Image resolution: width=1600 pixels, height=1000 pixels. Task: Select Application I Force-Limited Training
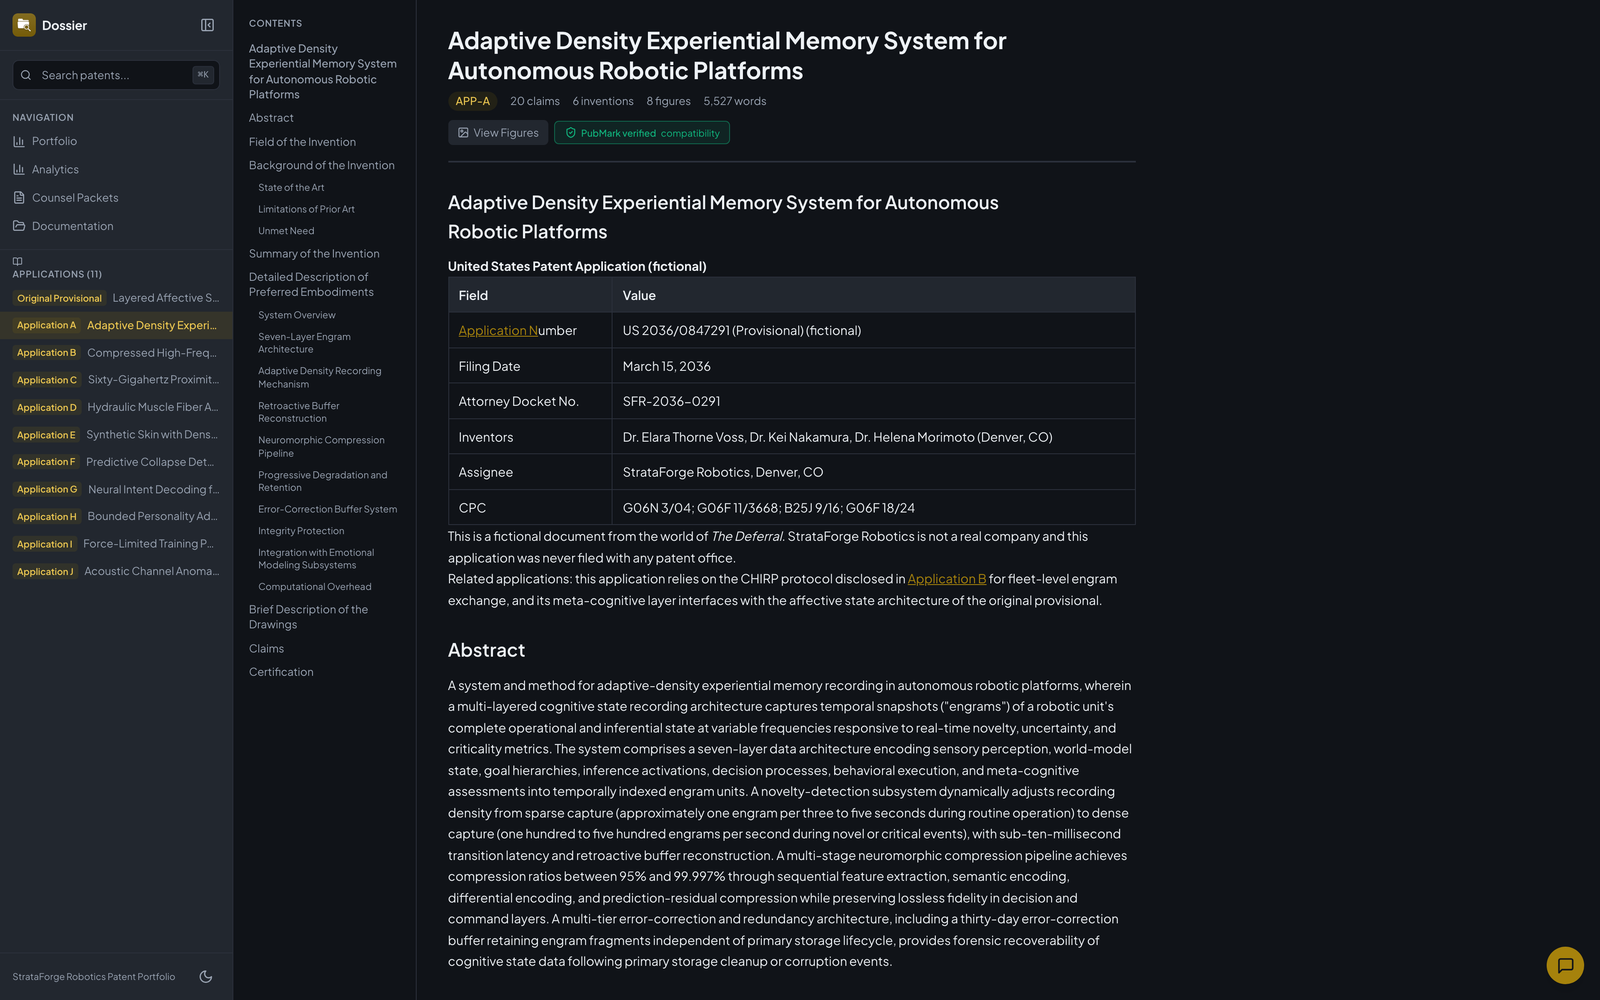point(116,544)
